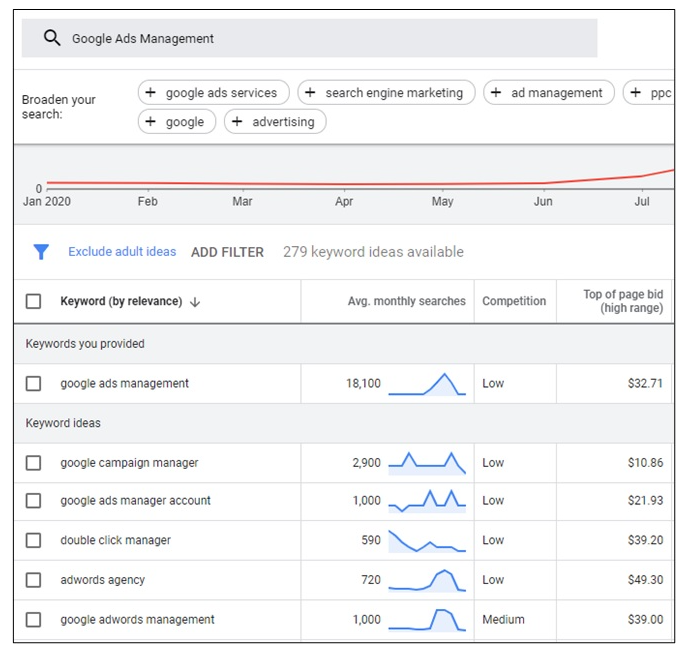Viewport: 683px width, 653px height.
Task: Sort by the Avg. monthly searches column
Action: click(x=406, y=301)
